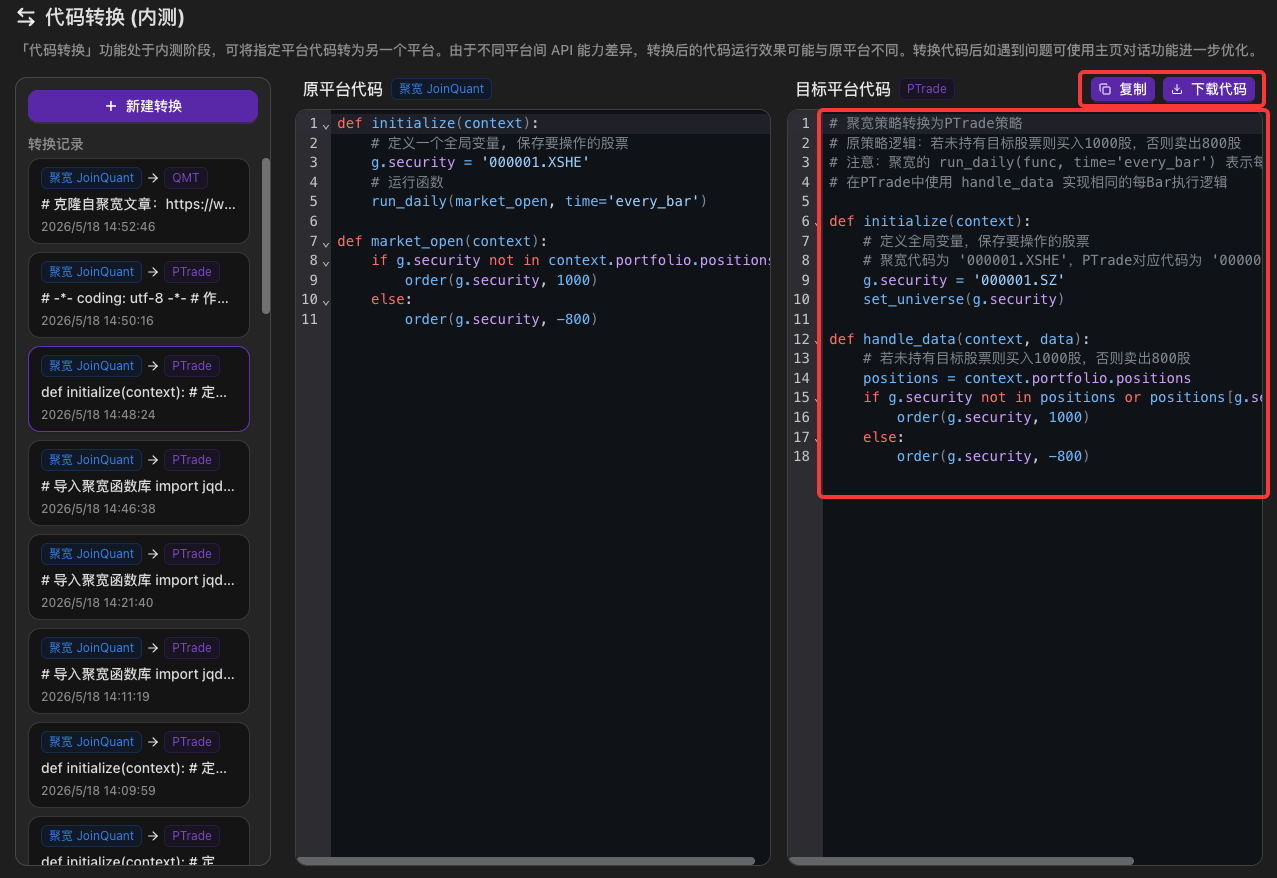Collapse fold arrow at target line 12
Screen dimensions: 1277x878
(x=818, y=340)
